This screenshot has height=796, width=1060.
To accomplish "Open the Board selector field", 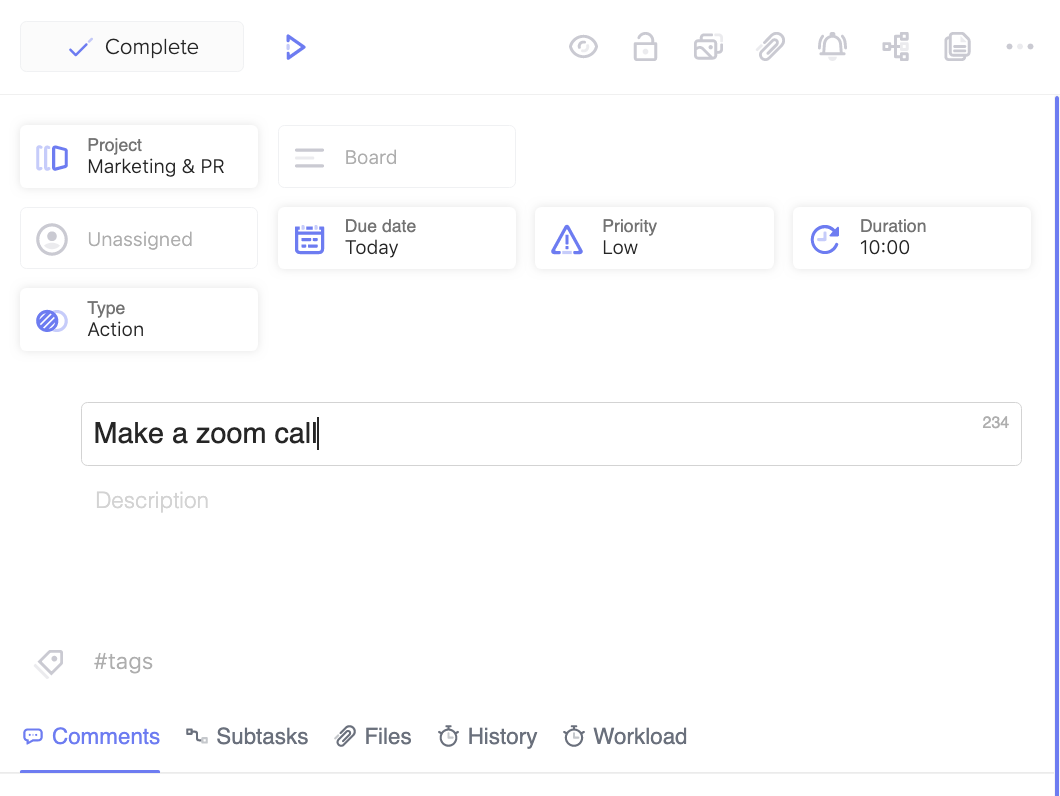I will pyautogui.click(x=396, y=157).
